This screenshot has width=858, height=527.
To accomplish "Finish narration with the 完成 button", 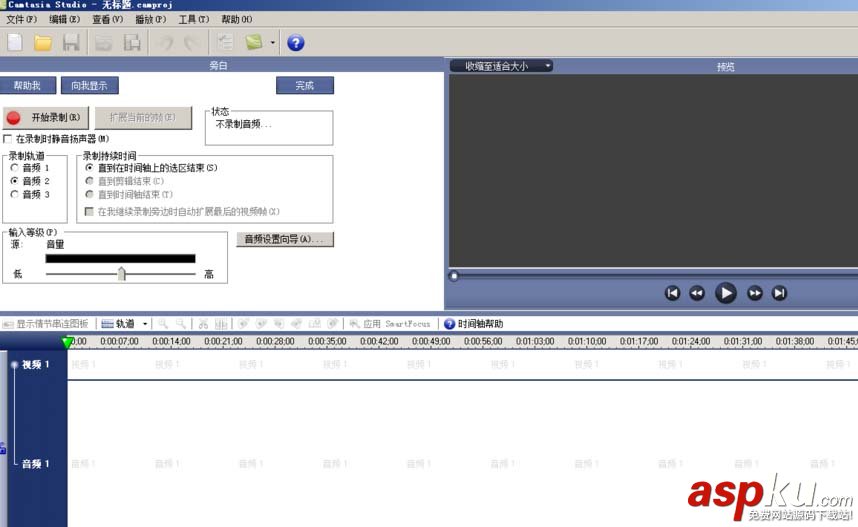I will 305,85.
